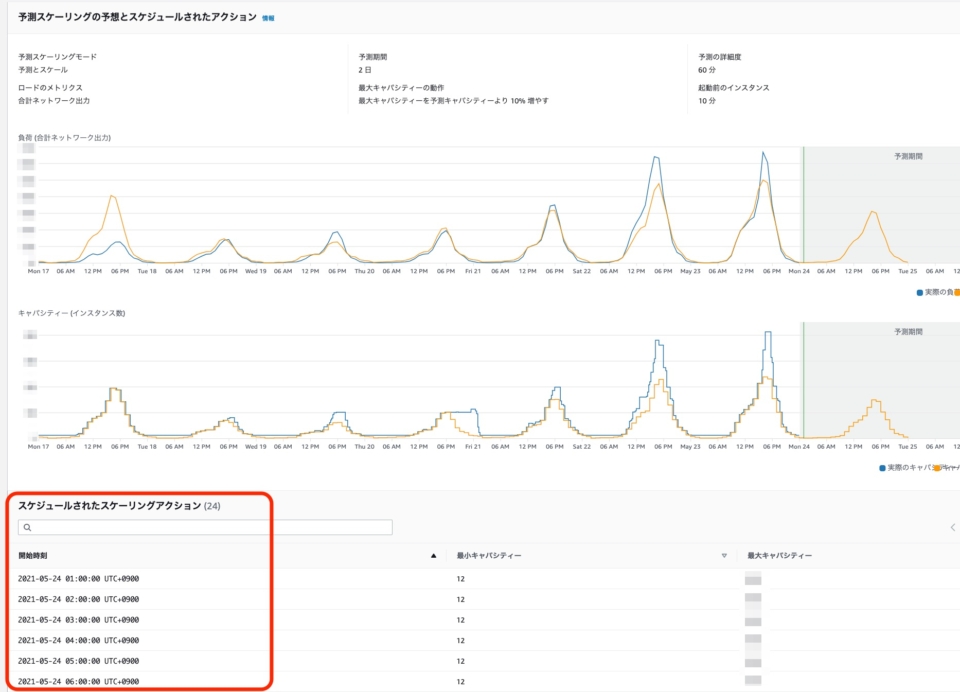Click the blue 実際のキャパシティー legend swatch

pyautogui.click(x=882, y=467)
